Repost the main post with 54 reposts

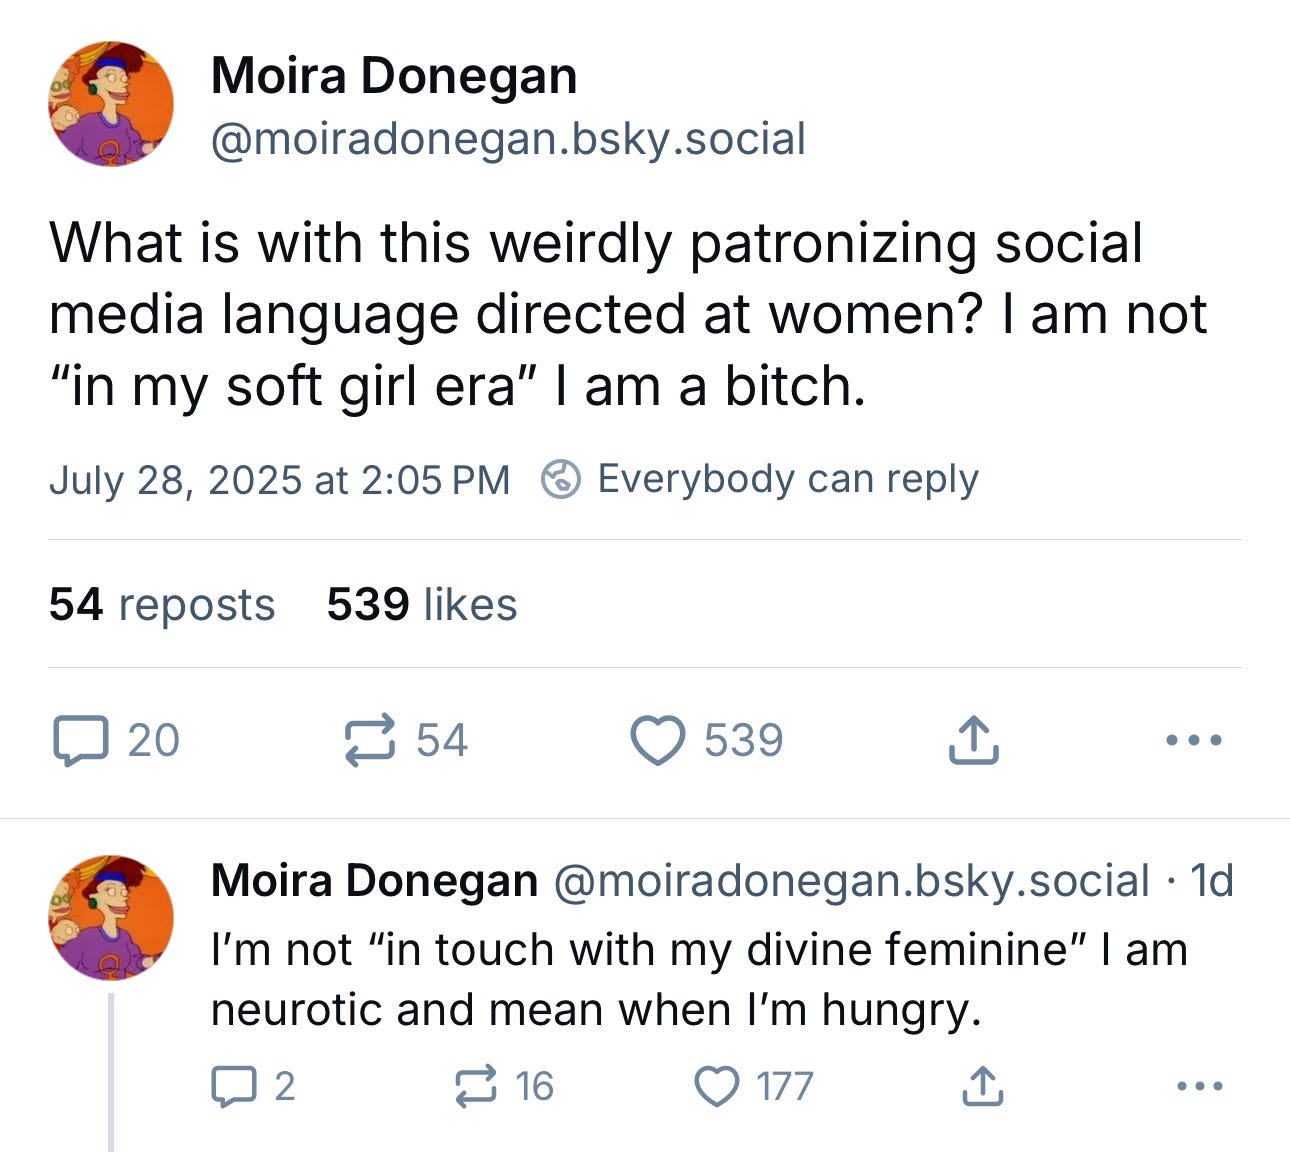click(x=370, y=741)
